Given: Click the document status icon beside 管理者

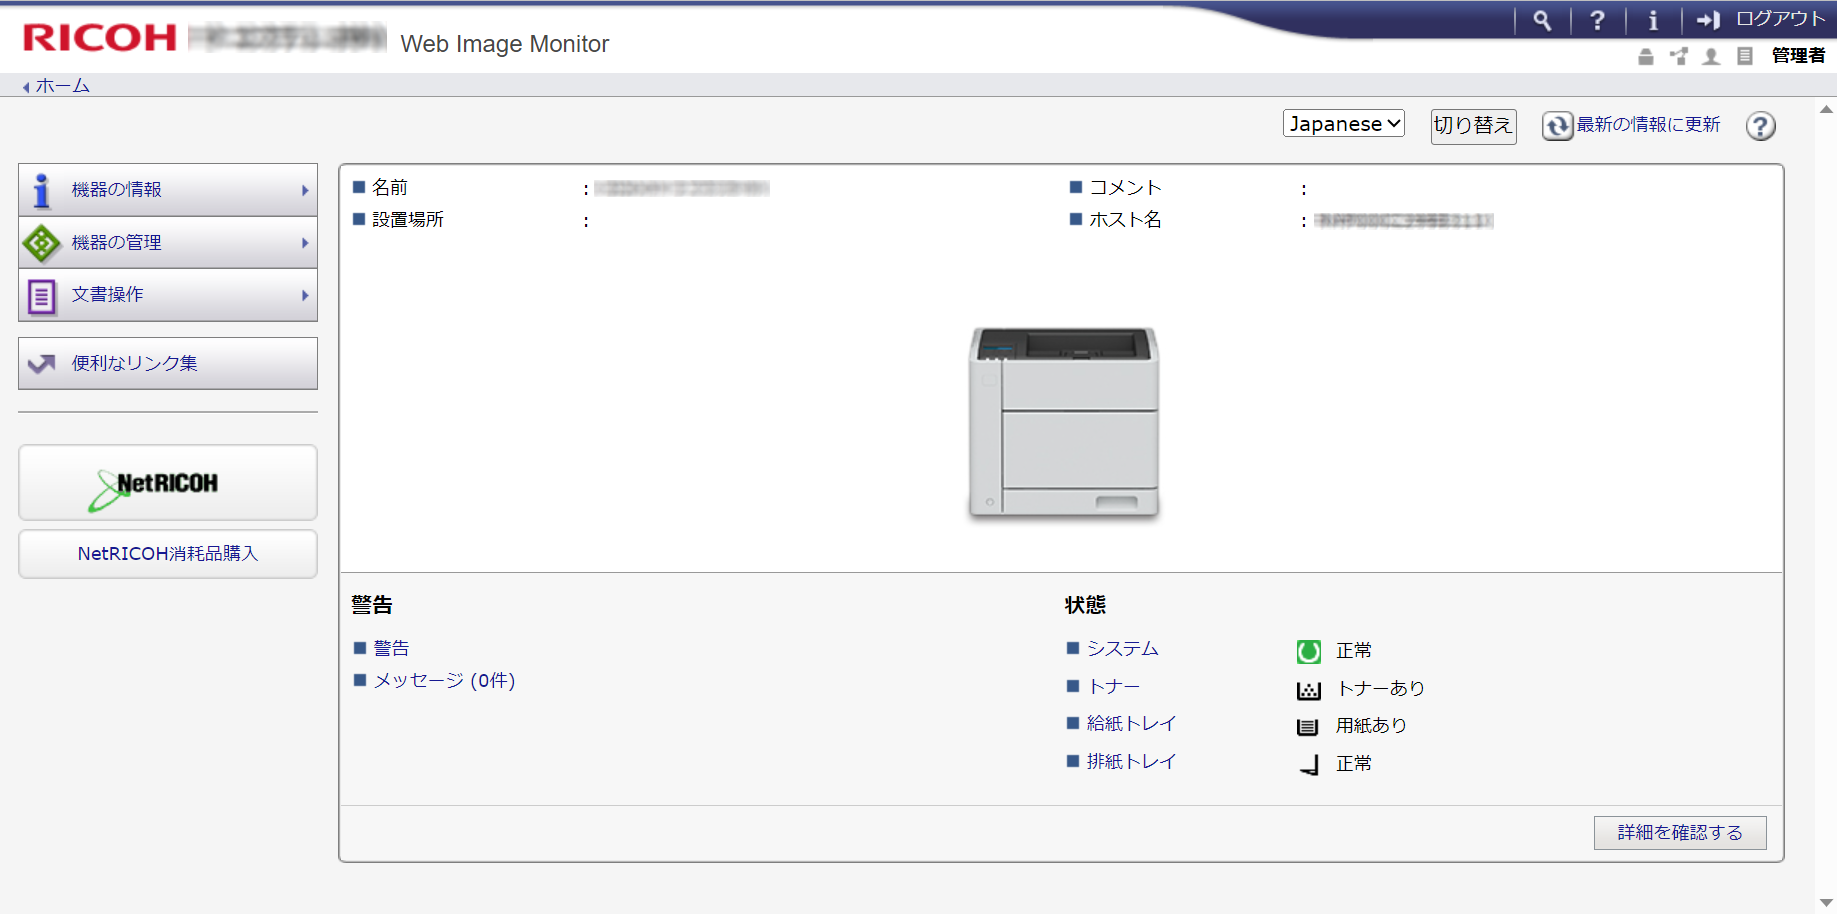Looking at the screenshot, I should [1744, 56].
